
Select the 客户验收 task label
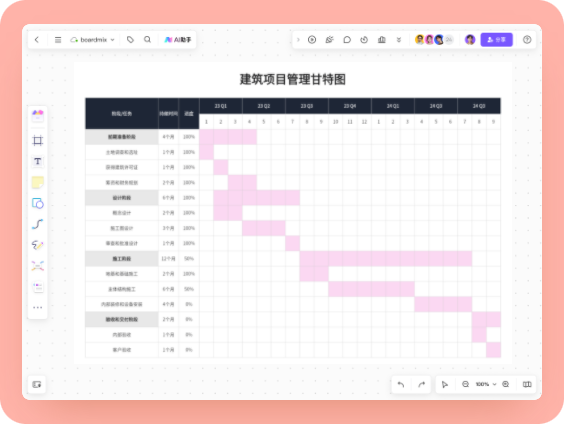[122, 350]
